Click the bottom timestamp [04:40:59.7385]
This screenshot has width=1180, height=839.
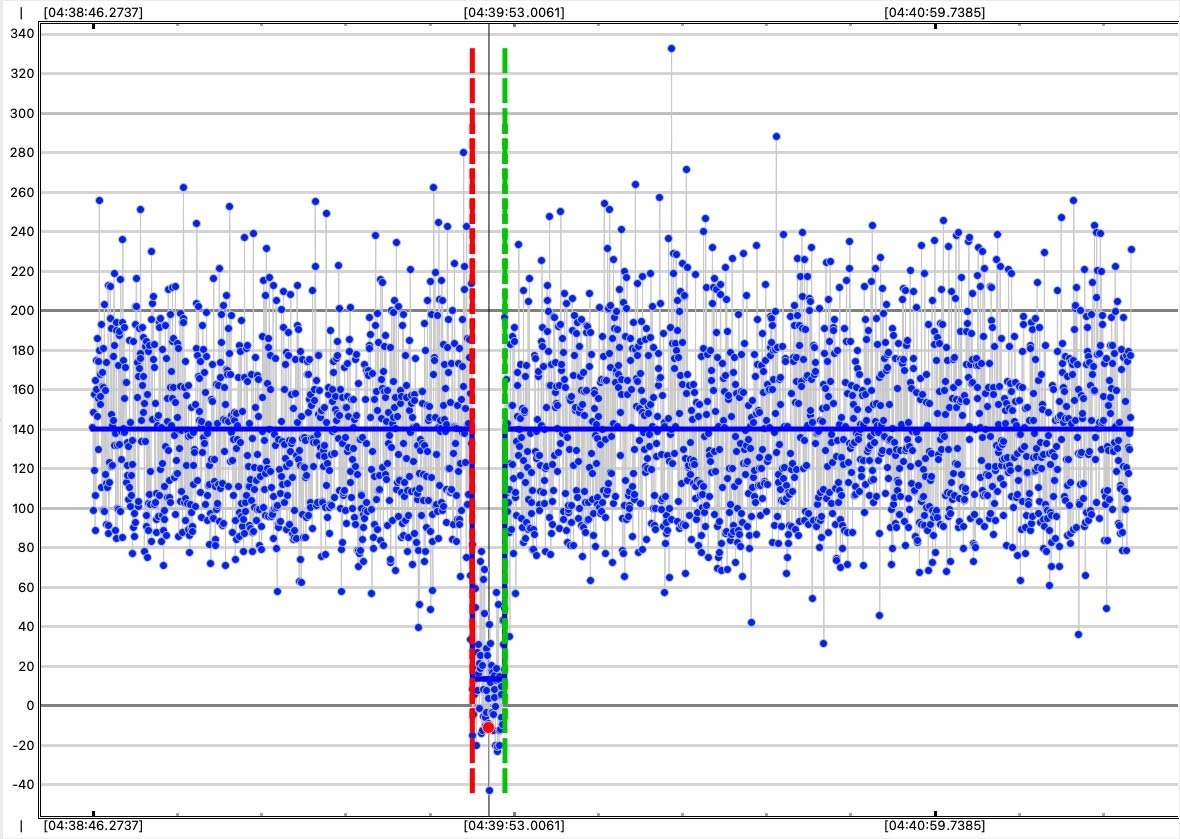tap(934, 825)
